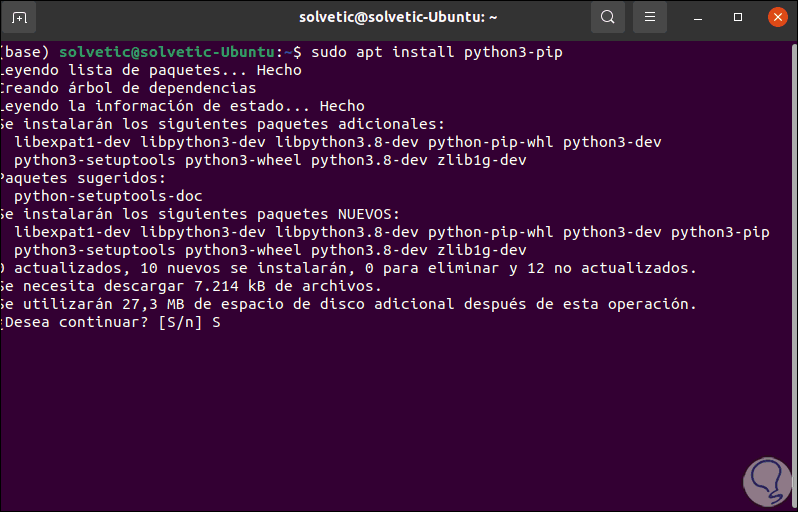The width and height of the screenshot is (798, 512).
Task: Click the Leyendo la información de estado line
Action: click(x=182, y=106)
